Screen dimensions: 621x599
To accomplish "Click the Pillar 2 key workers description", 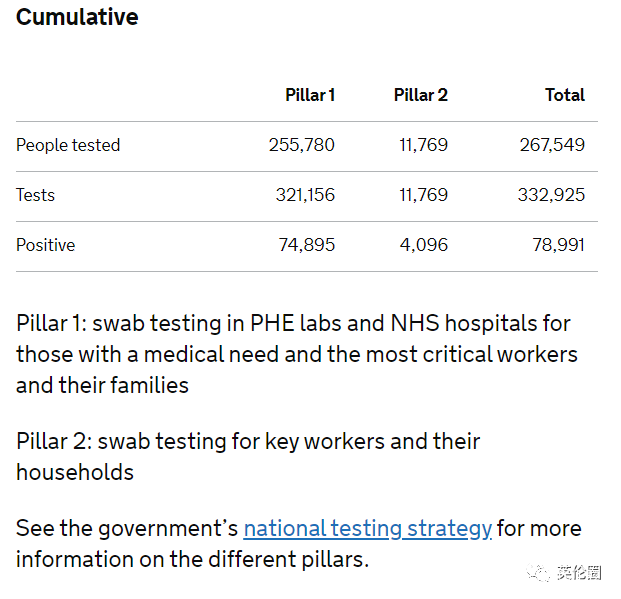I will pos(248,456).
